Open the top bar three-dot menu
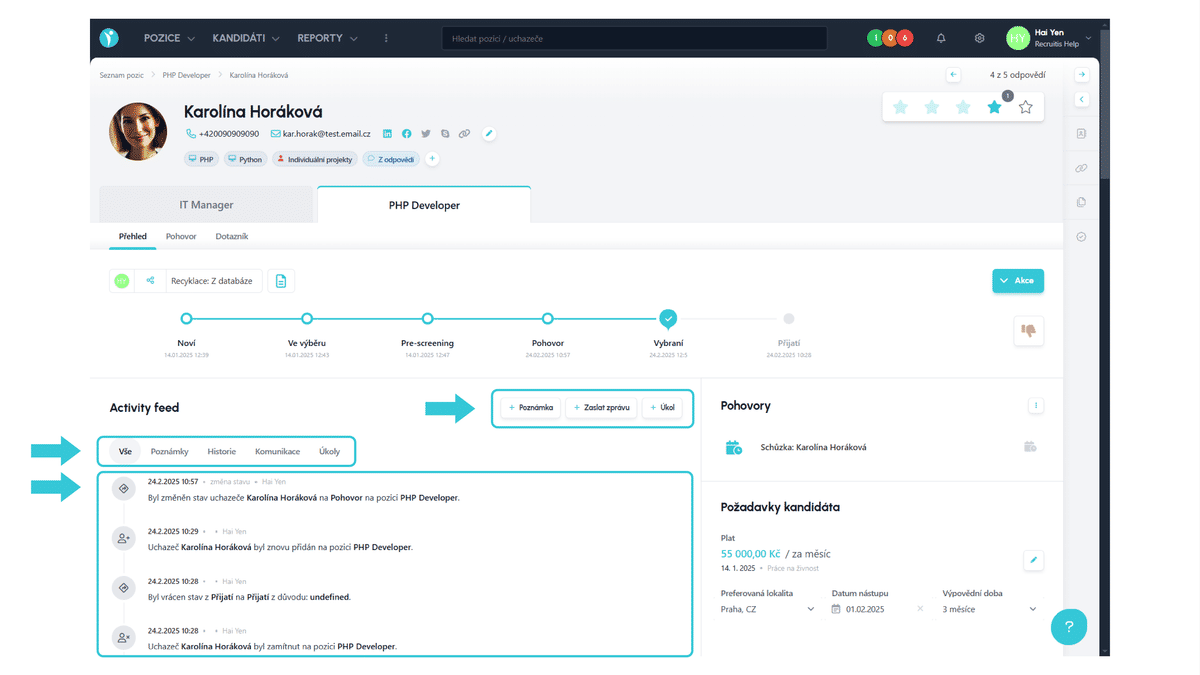 click(x=386, y=38)
